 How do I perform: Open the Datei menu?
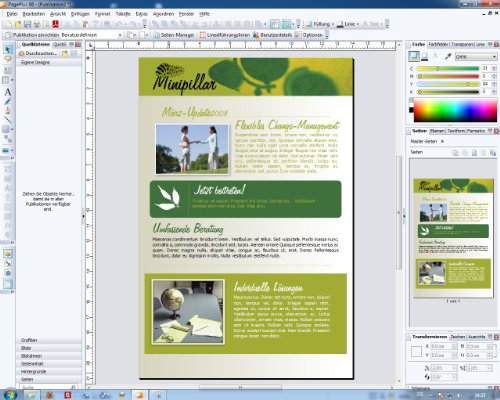pyautogui.click(x=12, y=14)
